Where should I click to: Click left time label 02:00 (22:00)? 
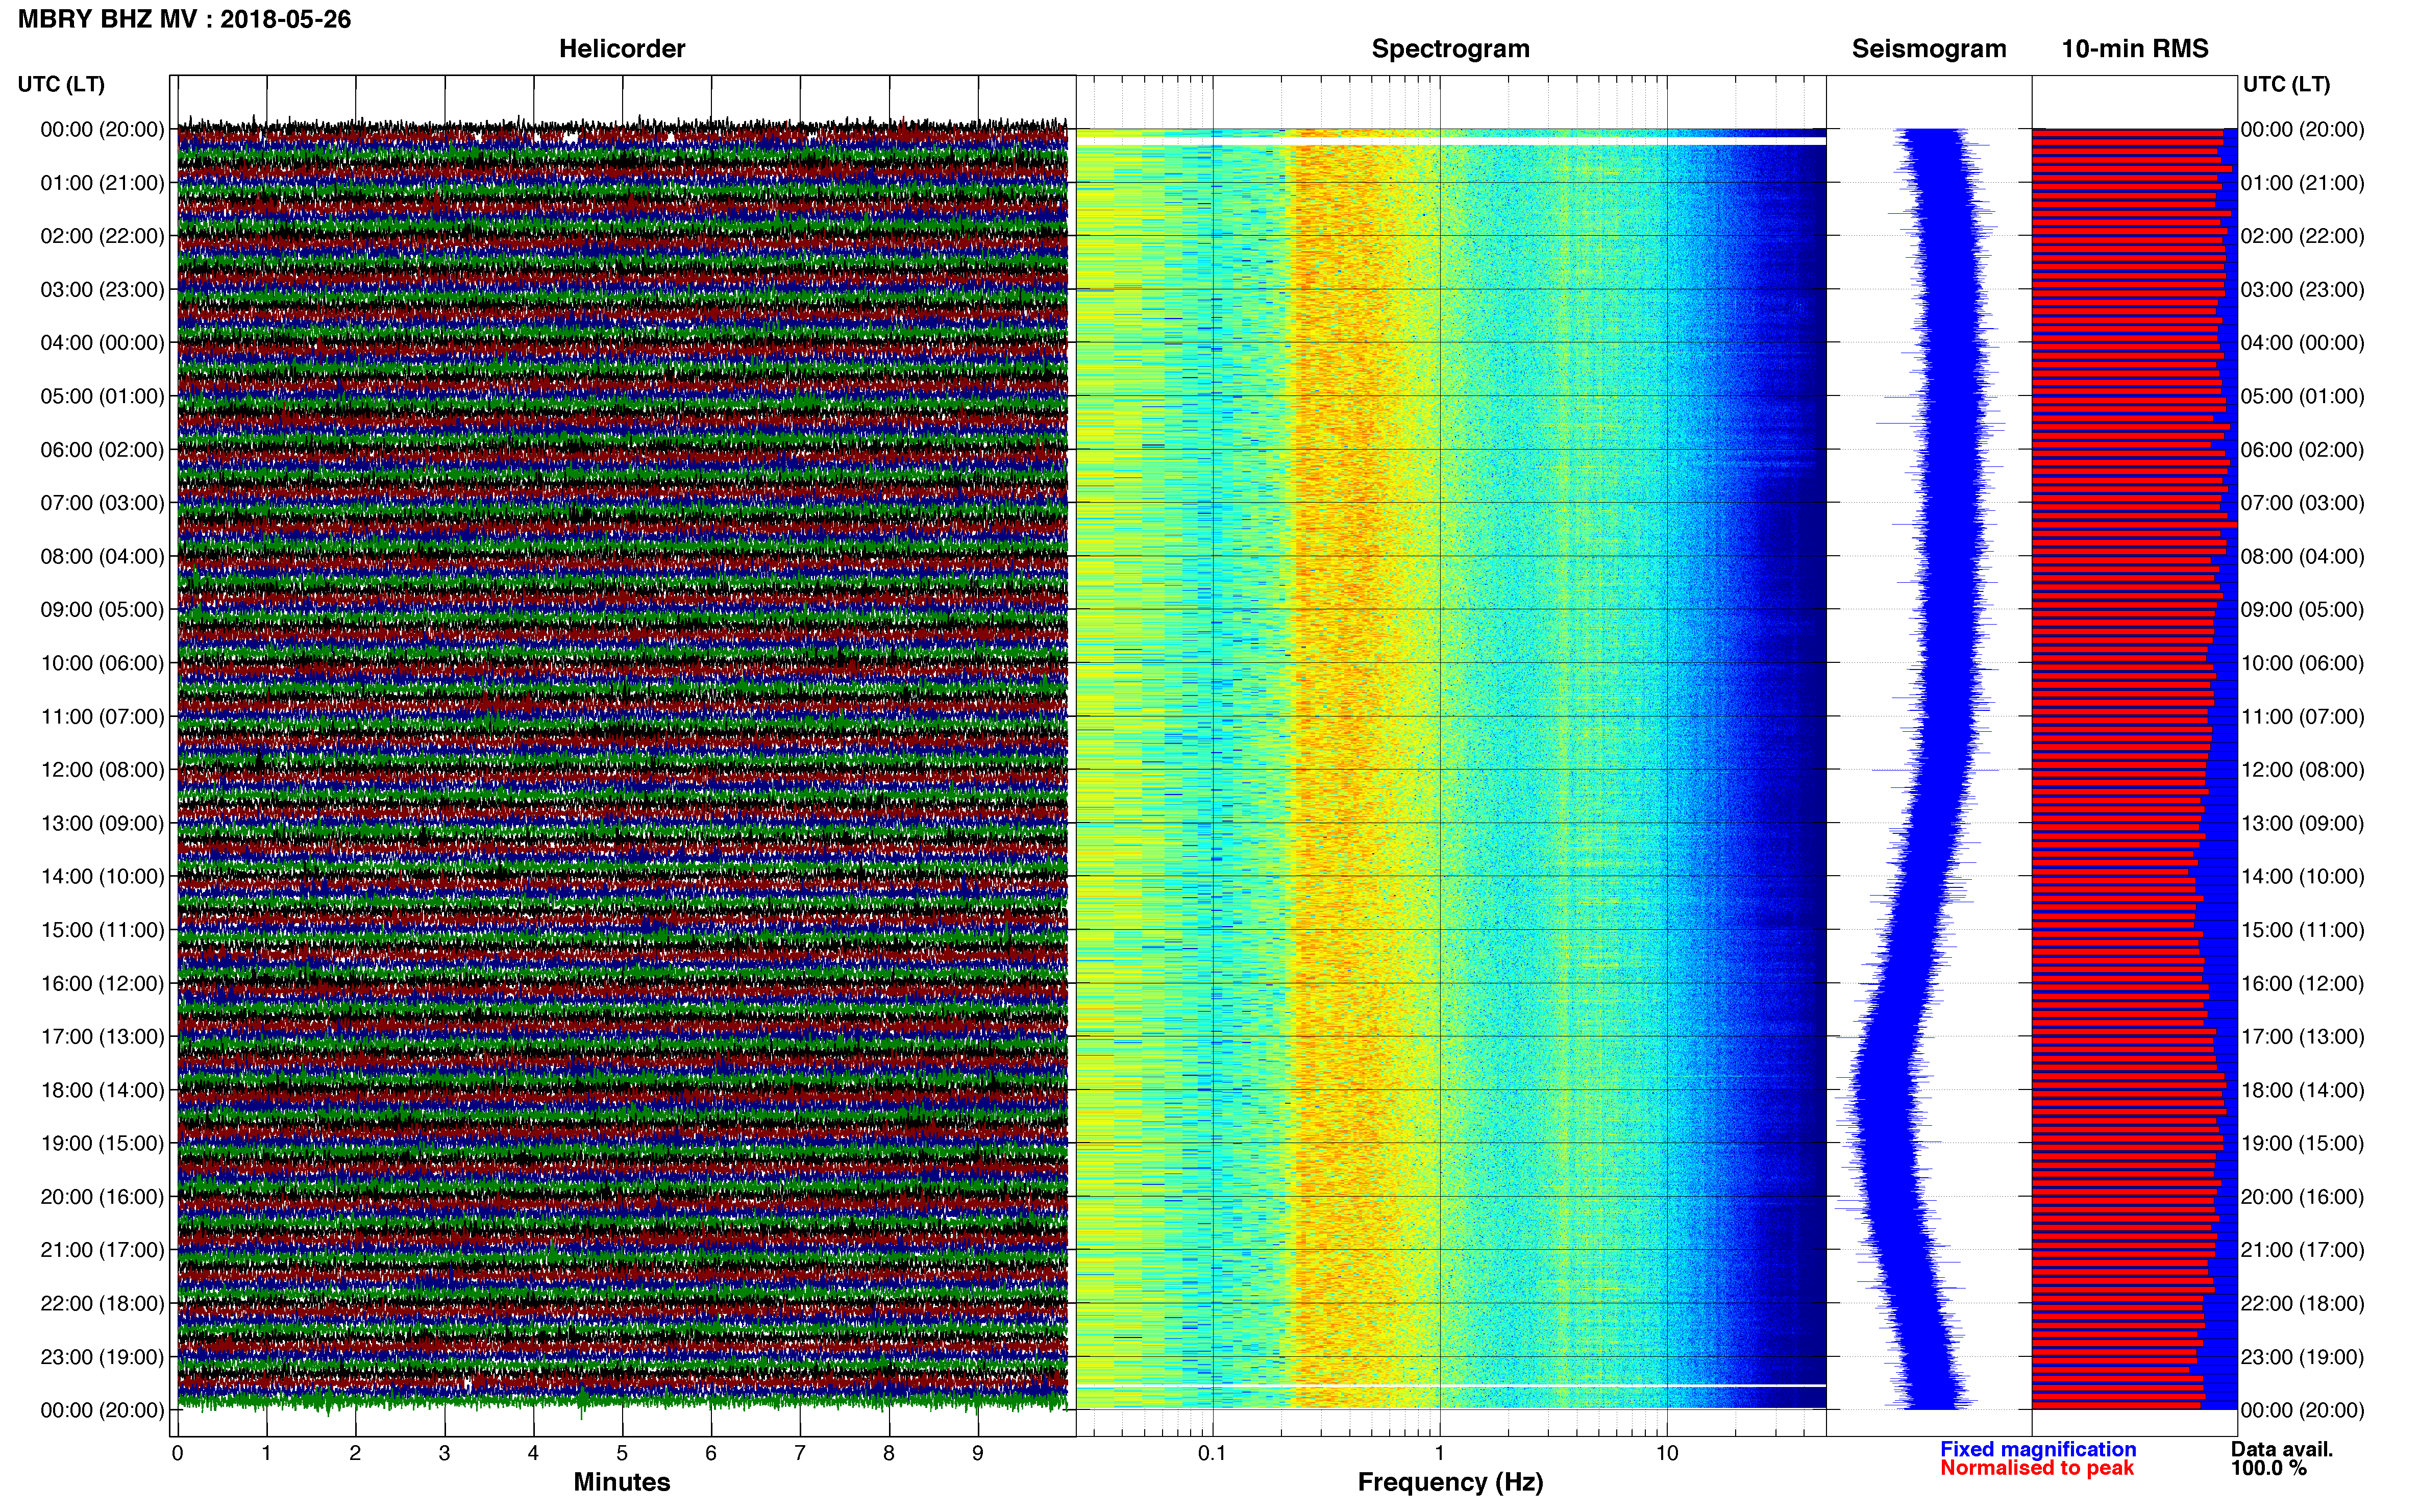[102, 236]
